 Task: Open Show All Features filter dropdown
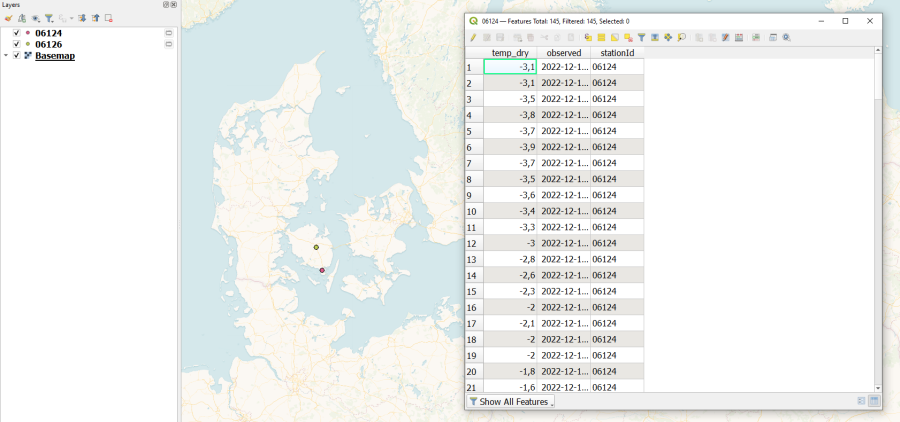[511, 402]
